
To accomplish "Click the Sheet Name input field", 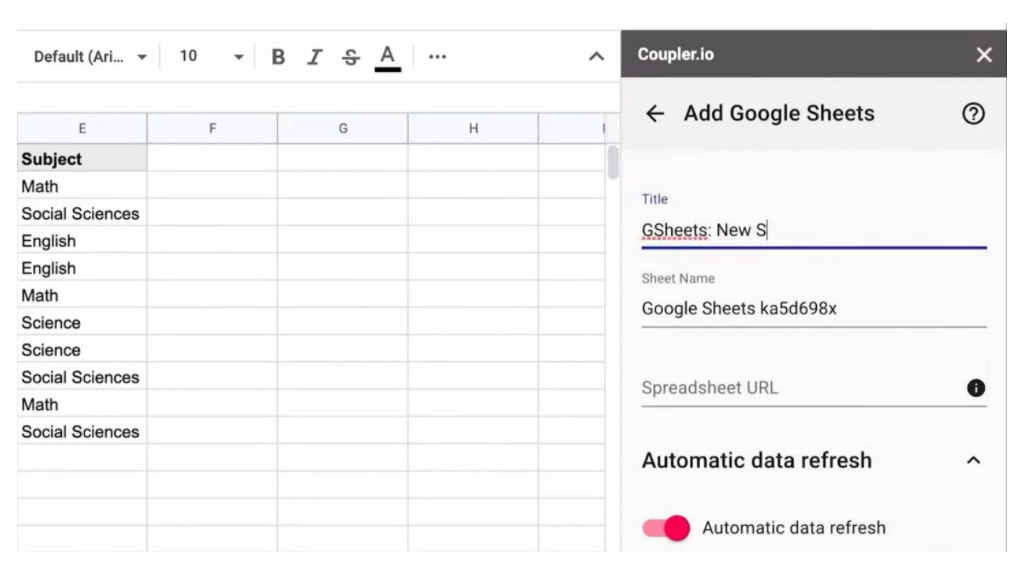I will [813, 308].
